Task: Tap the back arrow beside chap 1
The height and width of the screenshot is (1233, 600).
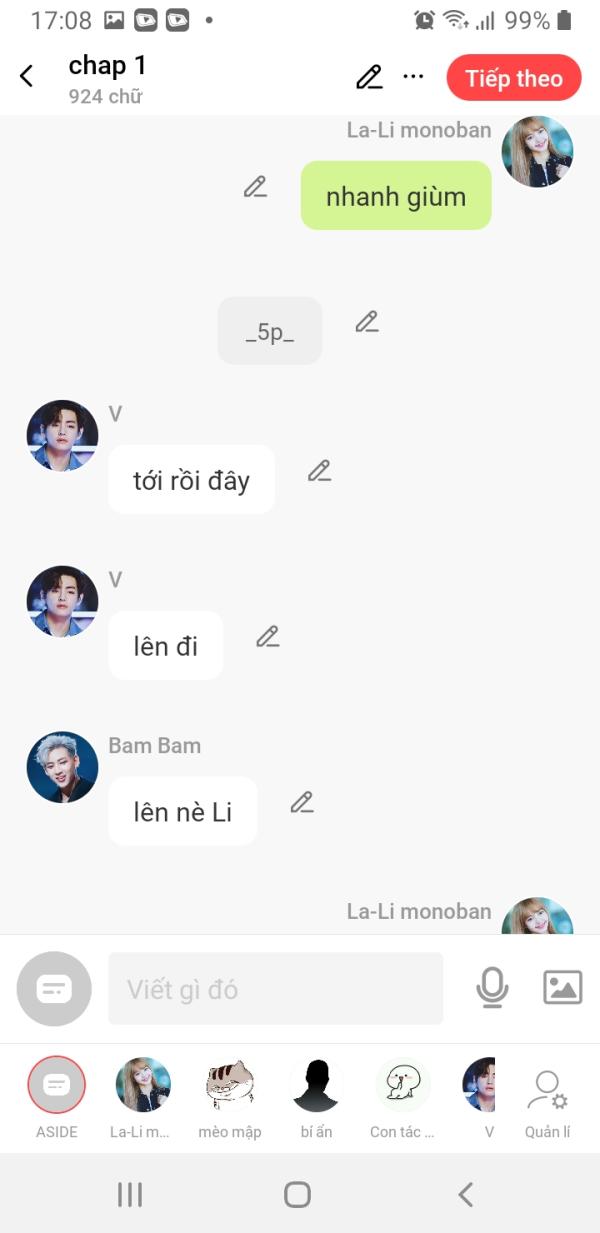Action: click(x=26, y=76)
